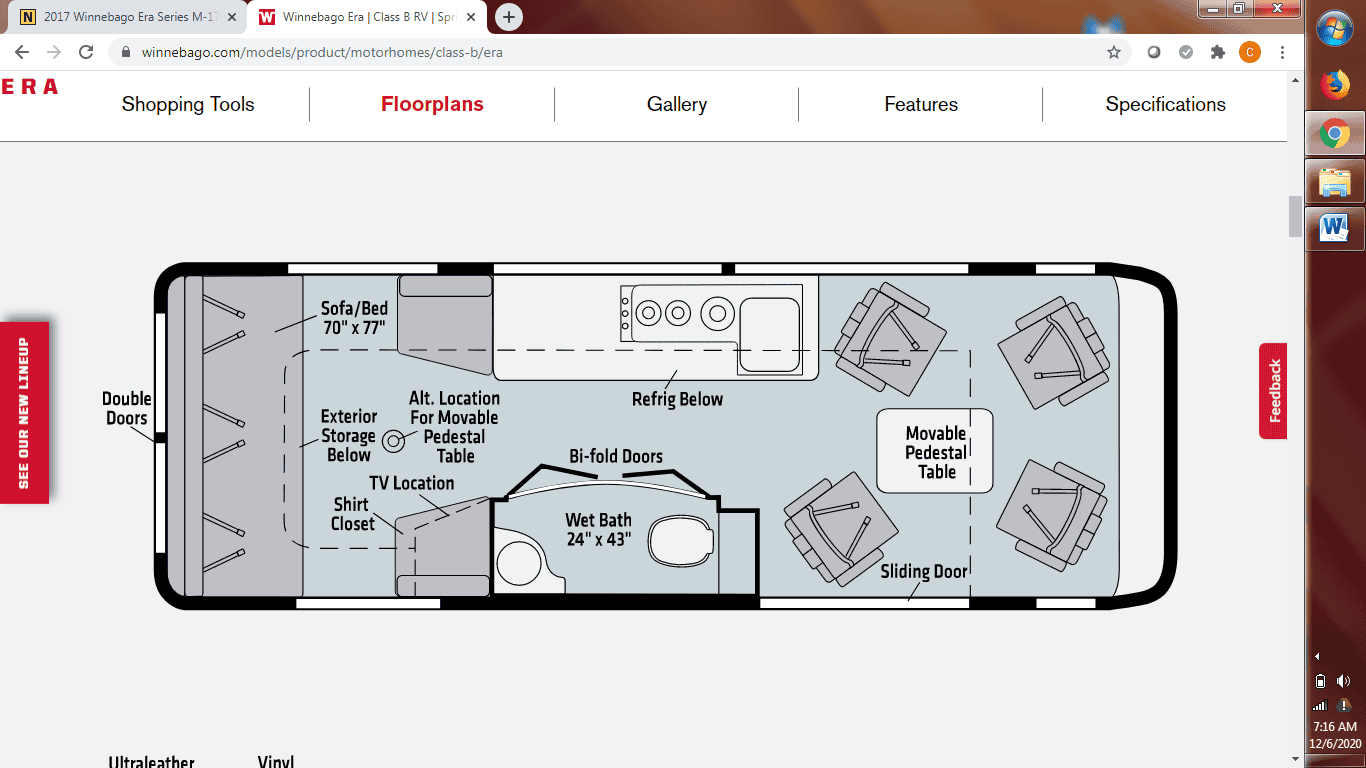Image resolution: width=1366 pixels, height=768 pixels.
Task: Go to the Gallery section
Action: [x=677, y=104]
